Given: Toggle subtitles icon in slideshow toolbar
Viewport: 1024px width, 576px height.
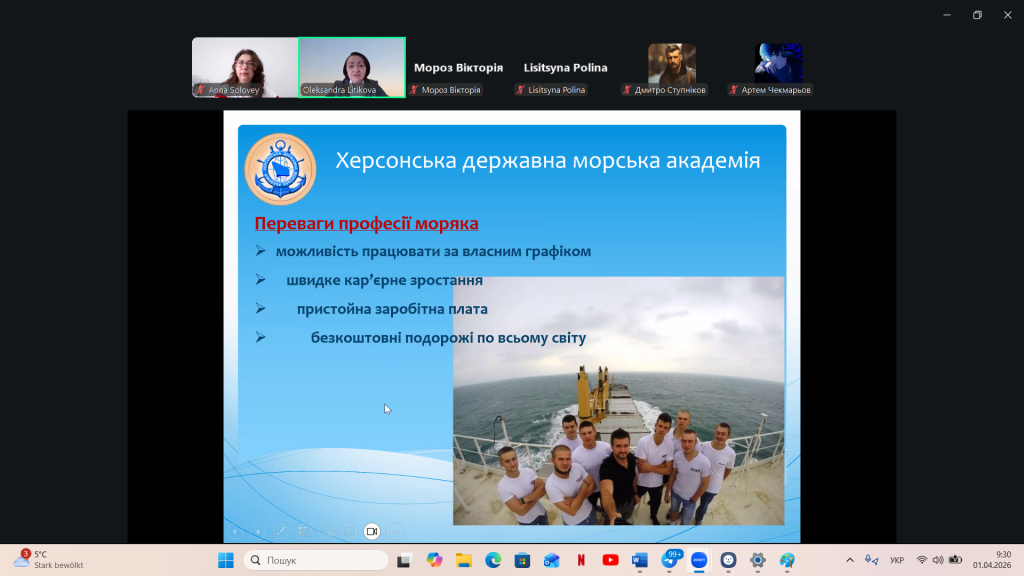Looking at the screenshot, I should tap(349, 531).
